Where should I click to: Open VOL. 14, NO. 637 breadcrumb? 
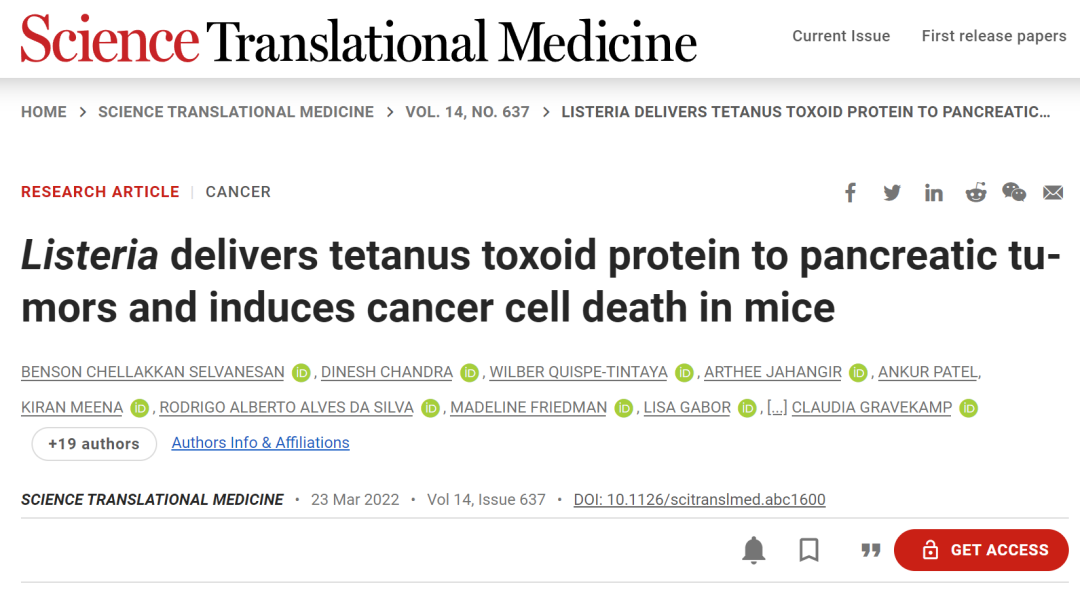click(x=467, y=112)
